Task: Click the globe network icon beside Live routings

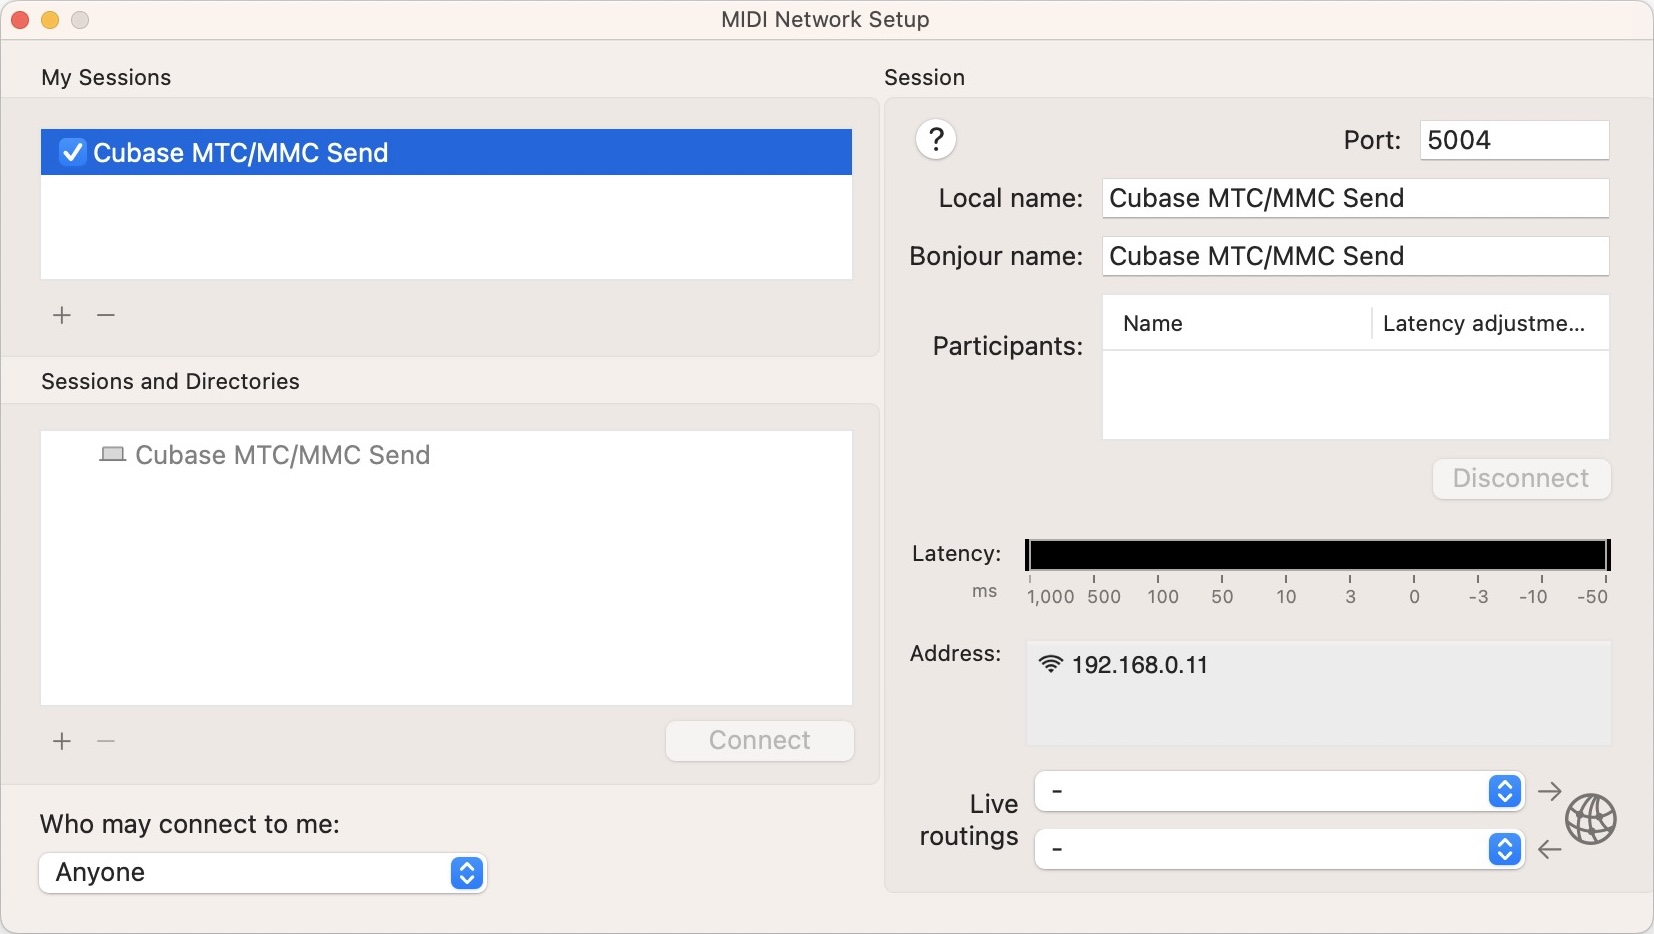Action: pyautogui.click(x=1590, y=820)
